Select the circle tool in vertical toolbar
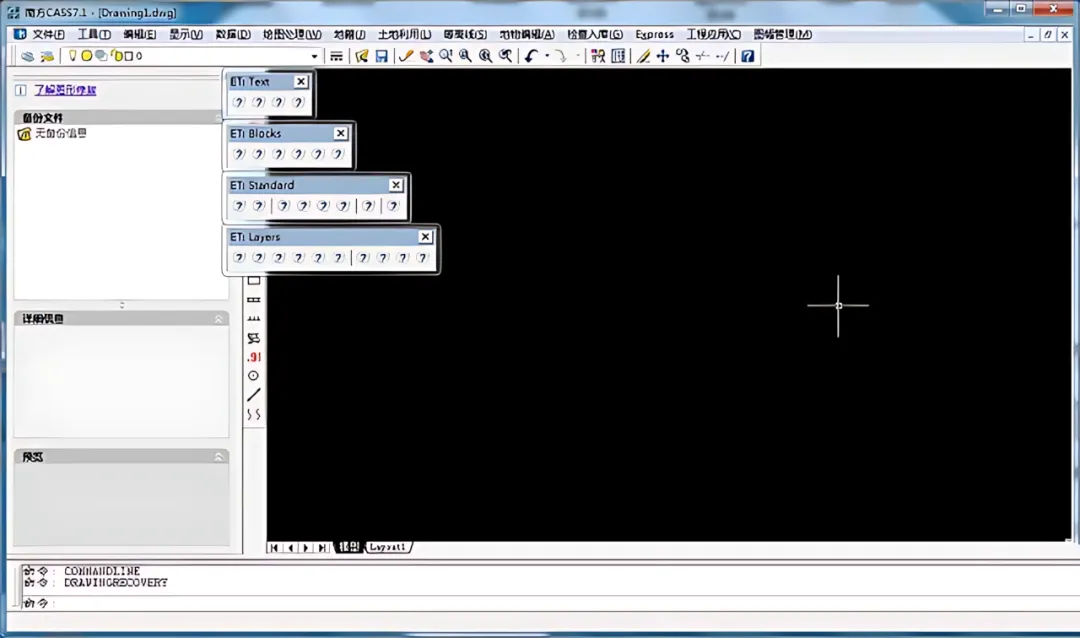 coord(253,375)
